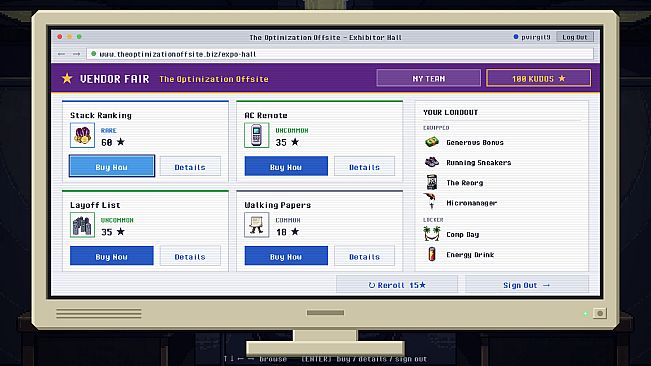This screenshot has height=366, width=651.
Task: Click the Stack Ranking title
Action: 101,115
